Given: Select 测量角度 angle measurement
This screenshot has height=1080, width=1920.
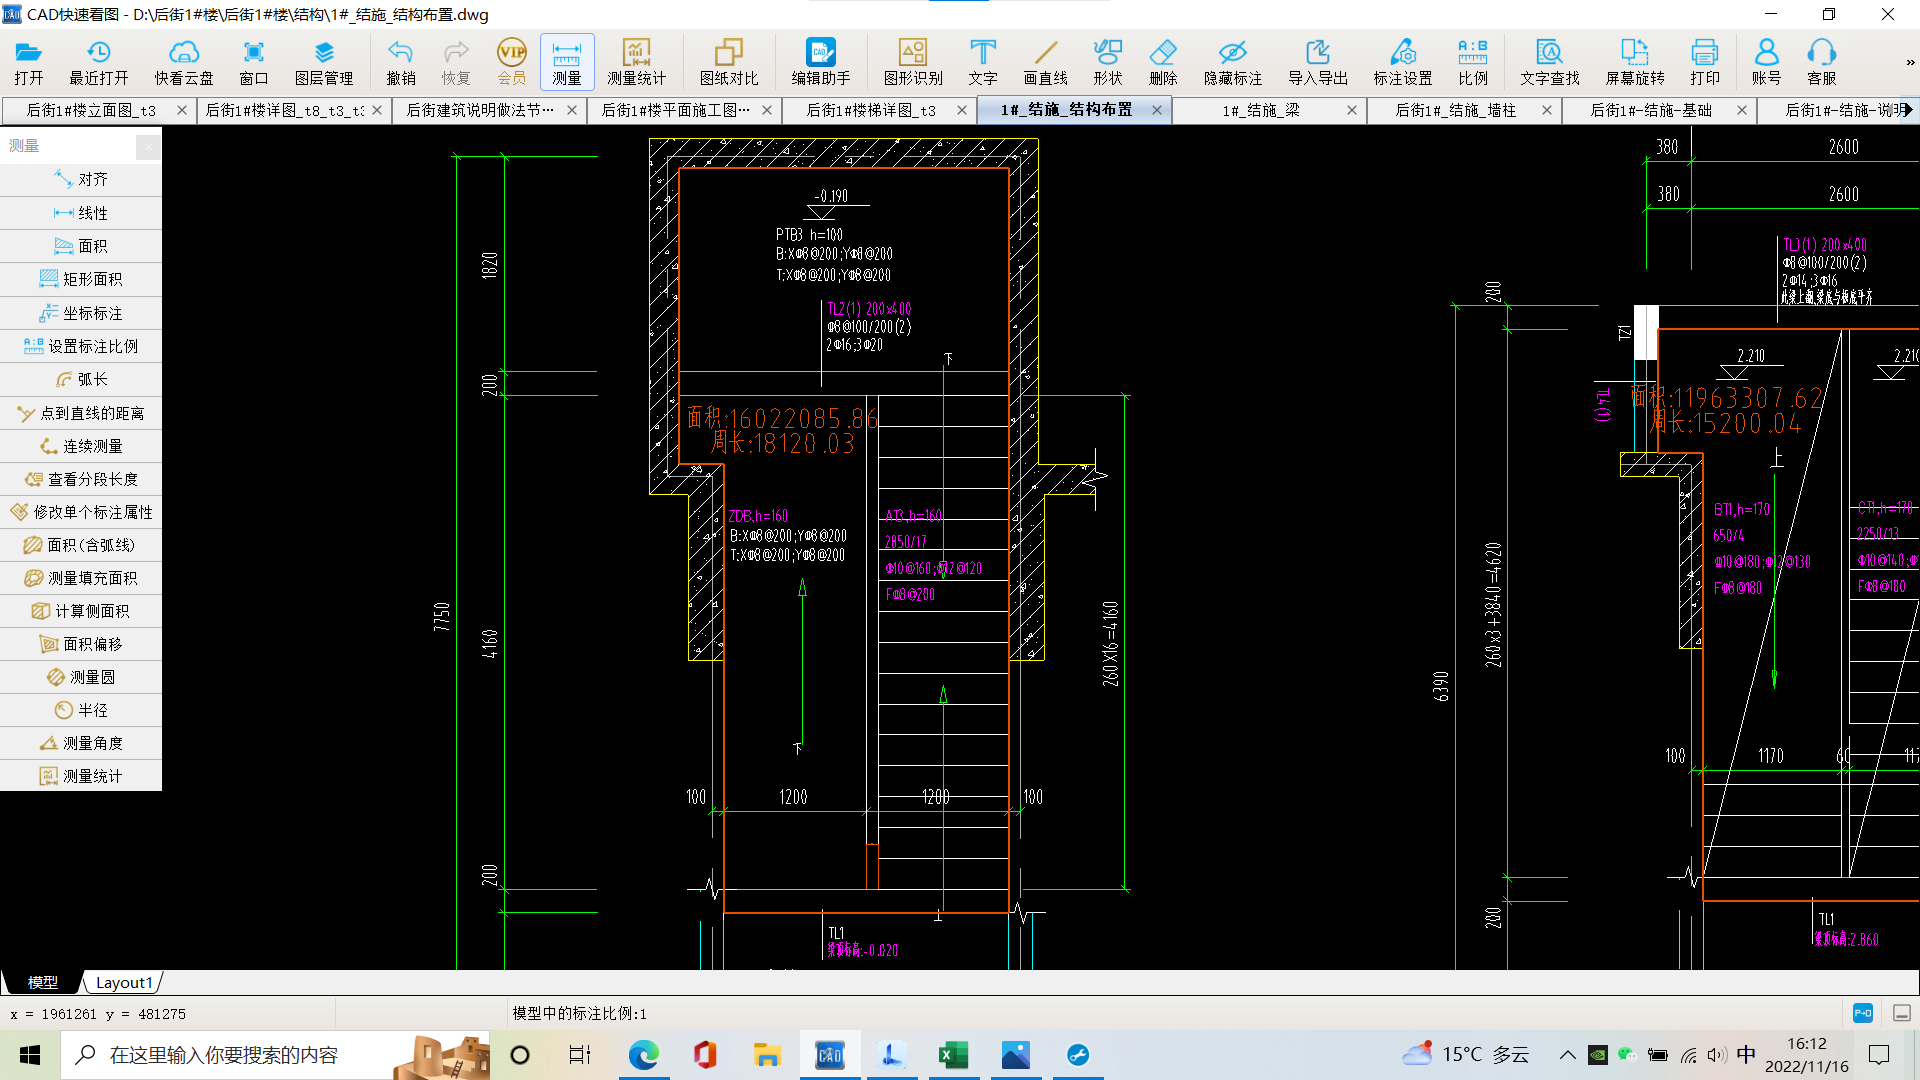Looking at the screenshot, I should click(x=81, y=743).
